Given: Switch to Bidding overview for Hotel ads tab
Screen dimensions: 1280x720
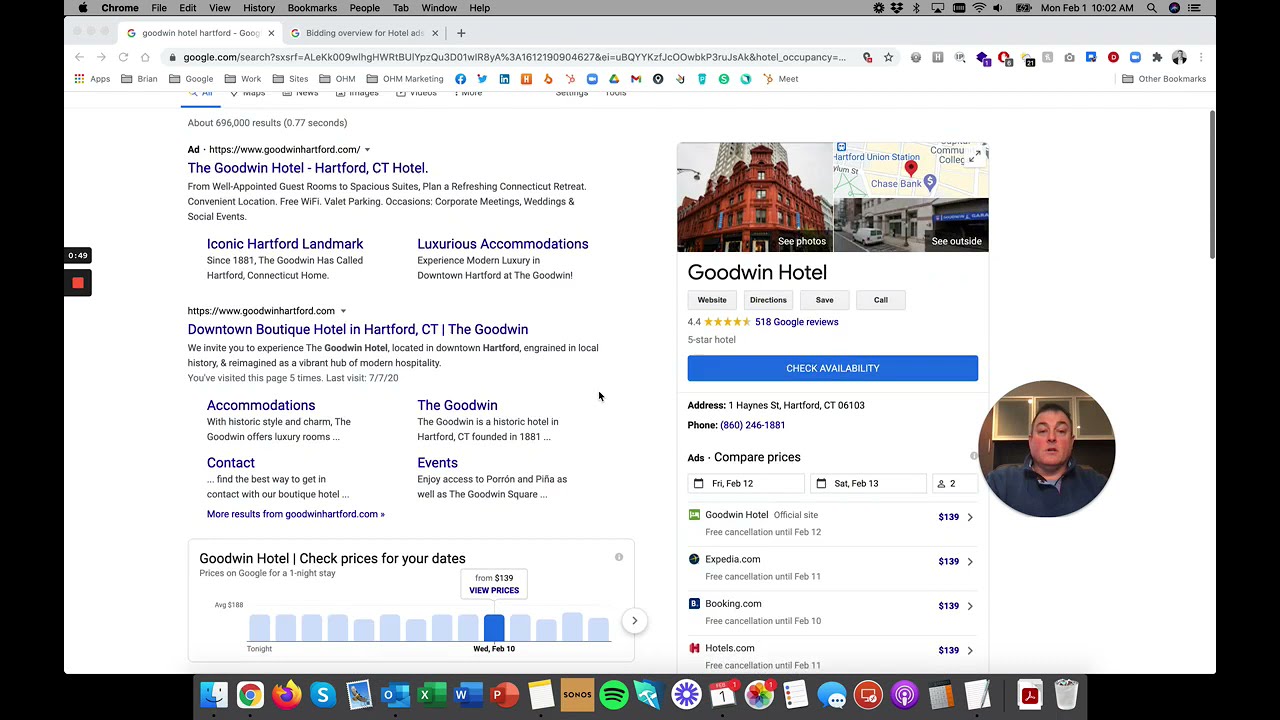Looking at the screenshot, I should tap(364, 33).
